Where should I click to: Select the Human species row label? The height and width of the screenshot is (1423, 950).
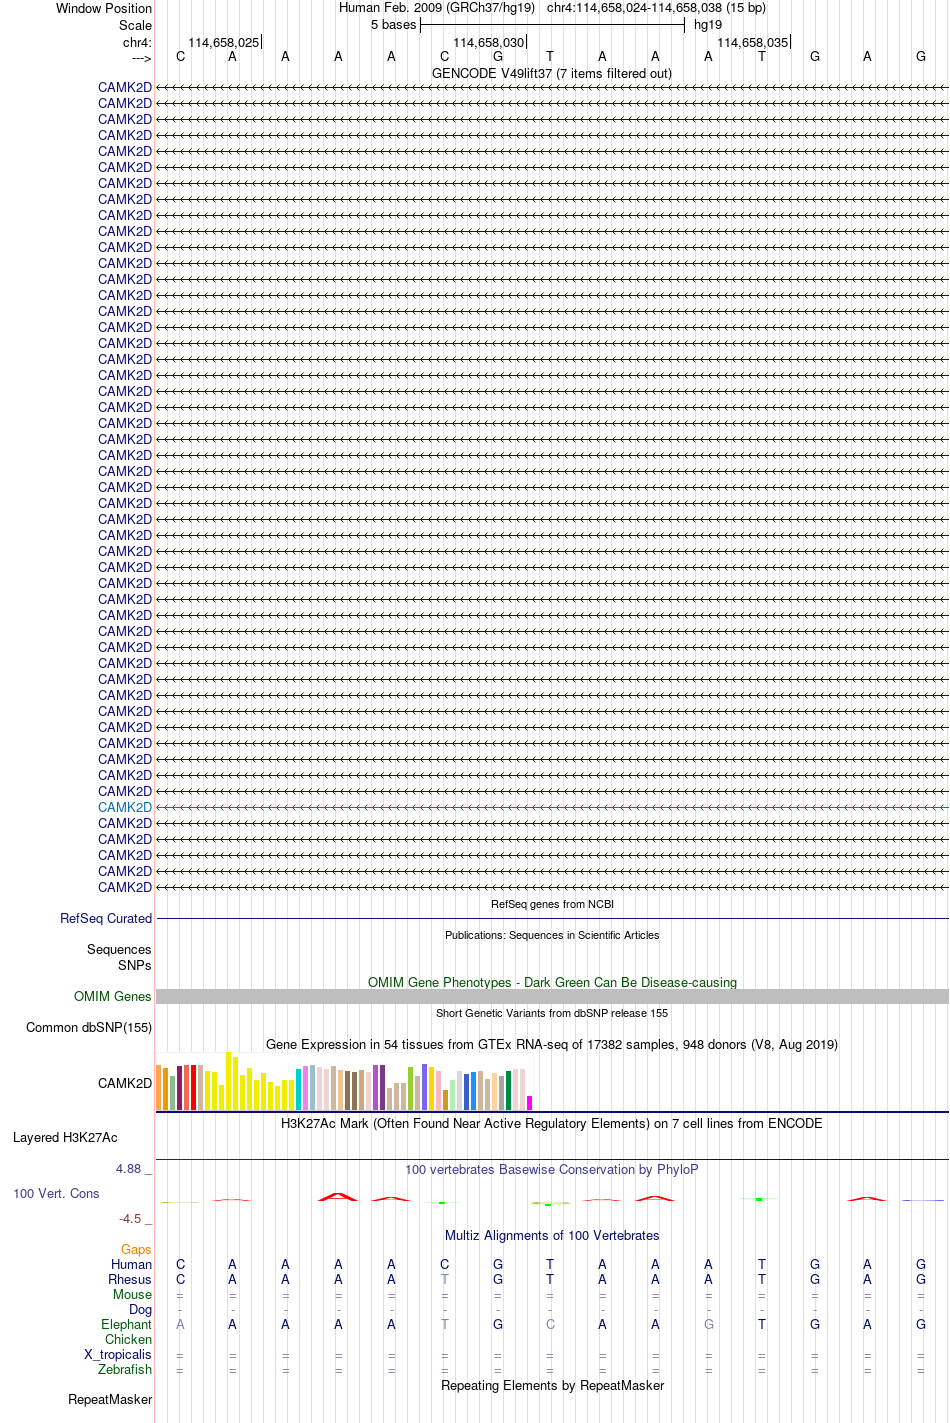[131, 1264]
